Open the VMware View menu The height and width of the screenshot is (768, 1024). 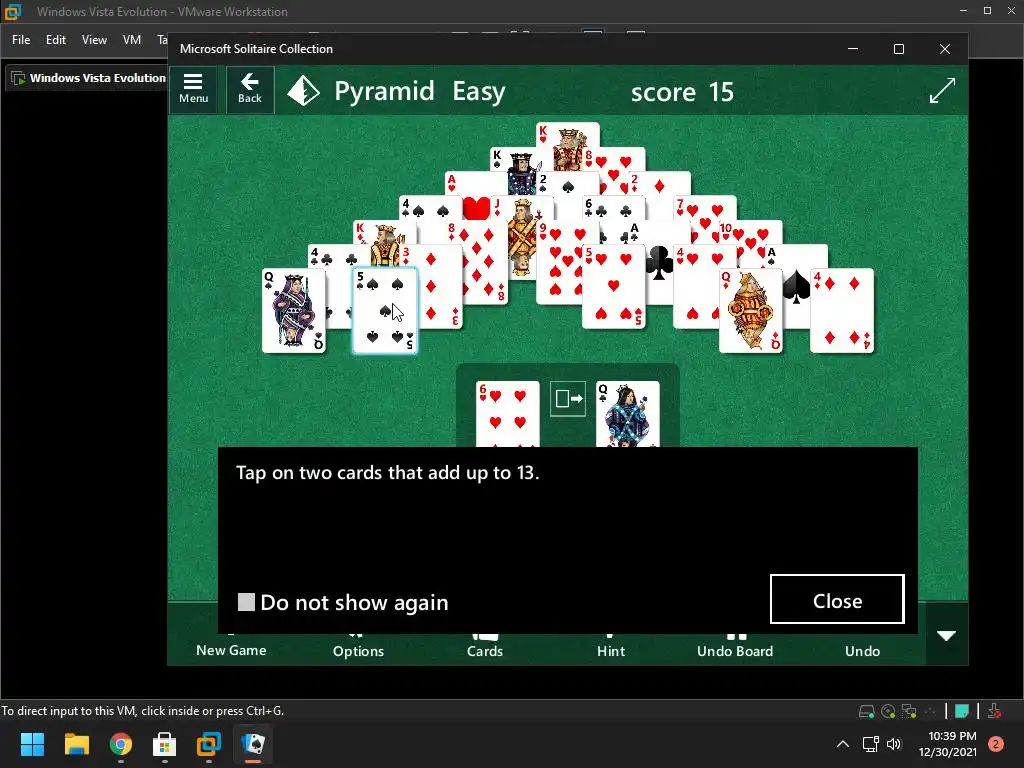(x=94, y=40)
